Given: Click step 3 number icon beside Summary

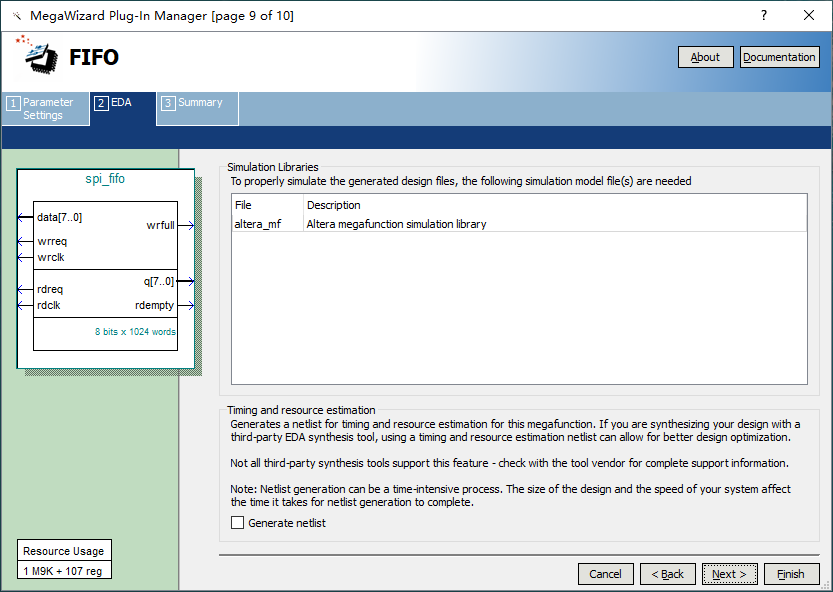Looking at the screenshot, I should tap(168, 103).
